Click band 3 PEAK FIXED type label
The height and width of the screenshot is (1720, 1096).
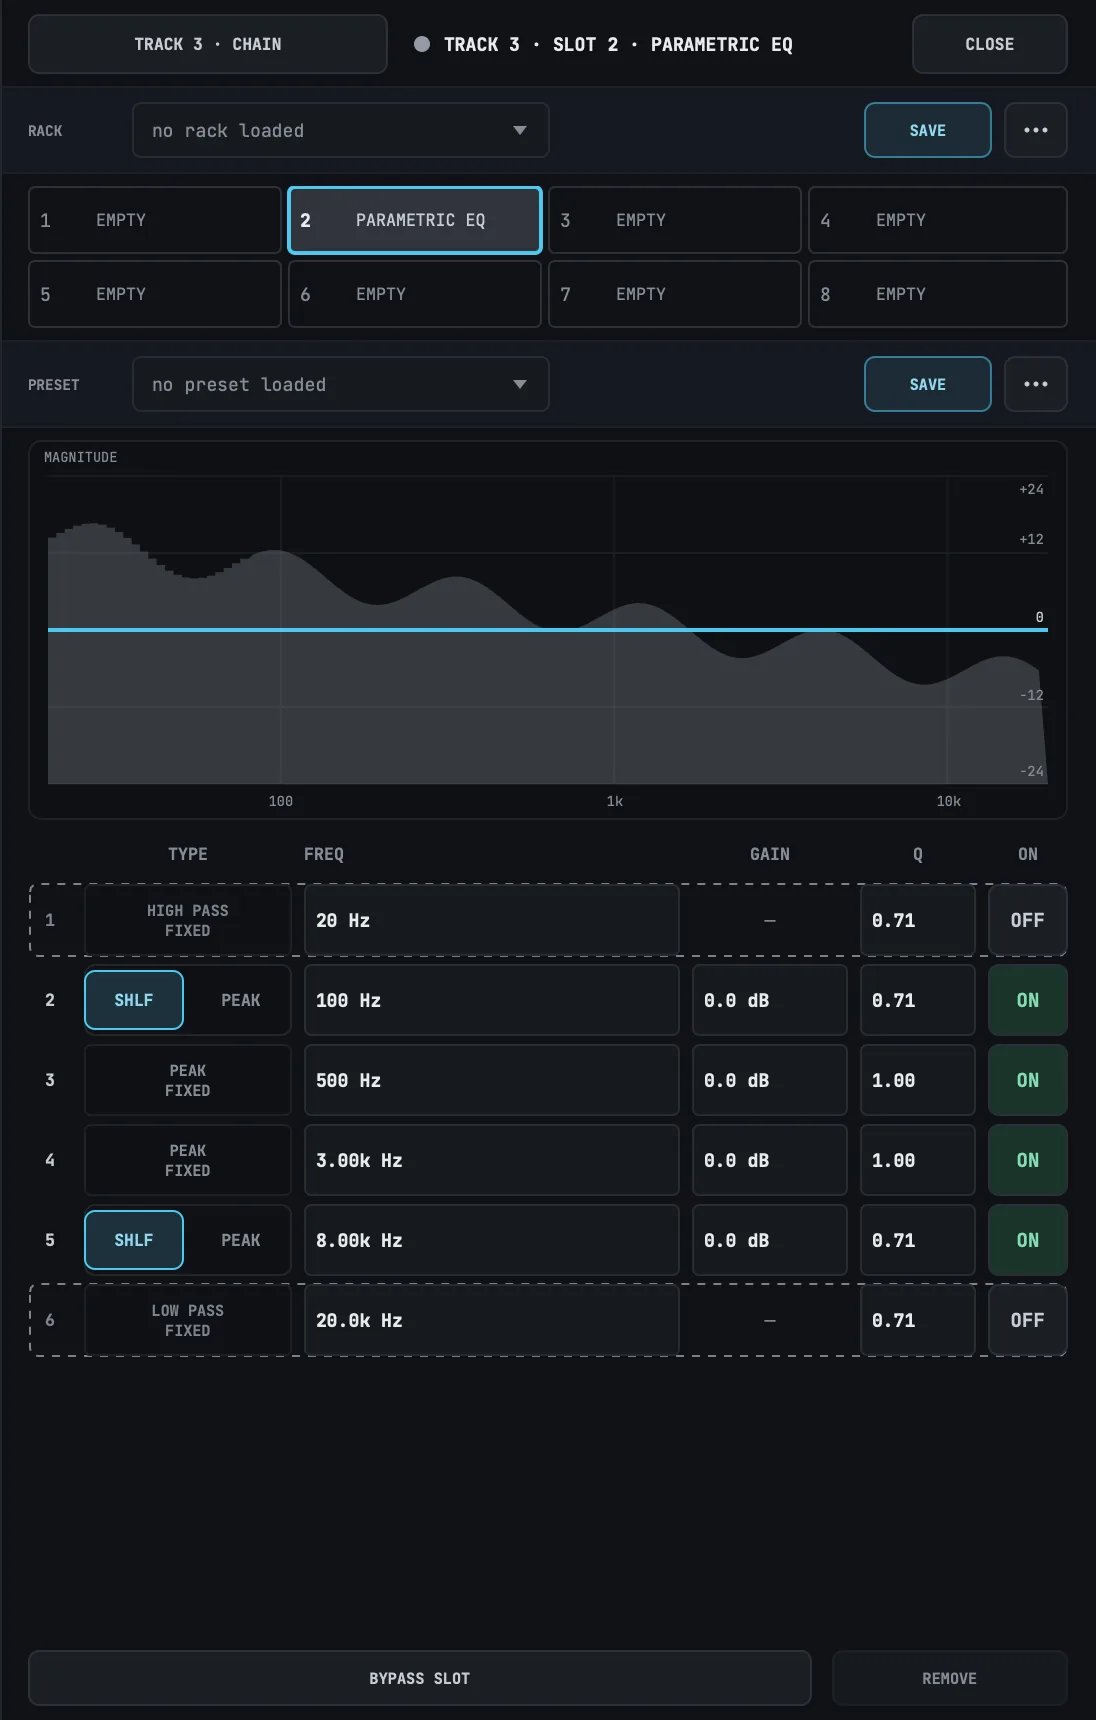pyautogui.click(x=188, y=1080)
